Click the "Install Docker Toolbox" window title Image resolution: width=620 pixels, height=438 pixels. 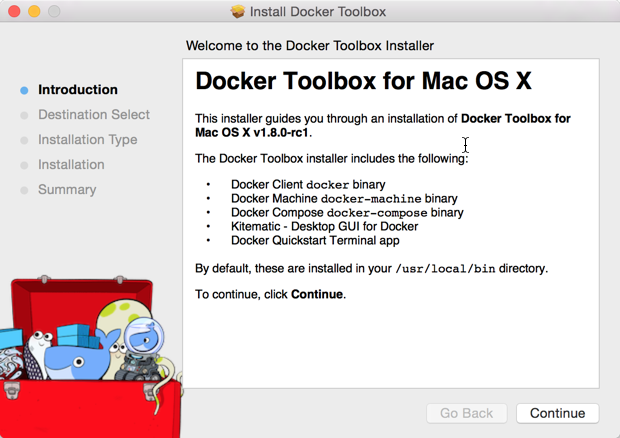320,12
